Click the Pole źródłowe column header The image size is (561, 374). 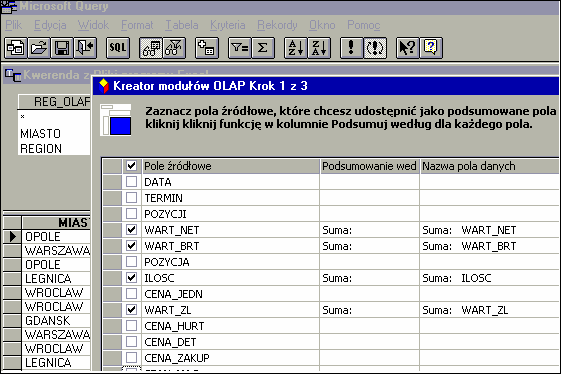[231, 166]
